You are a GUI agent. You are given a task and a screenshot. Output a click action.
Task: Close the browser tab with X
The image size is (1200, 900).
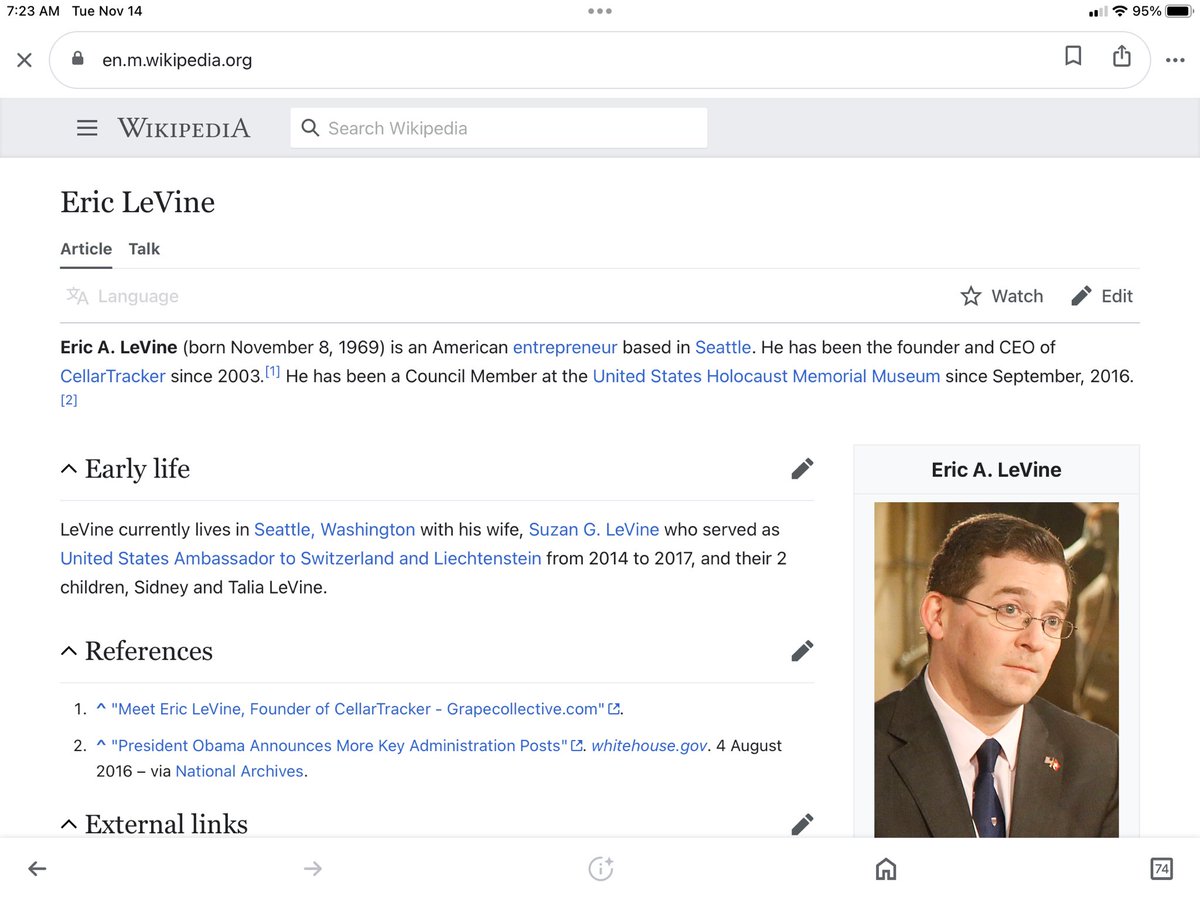[25, 60]
